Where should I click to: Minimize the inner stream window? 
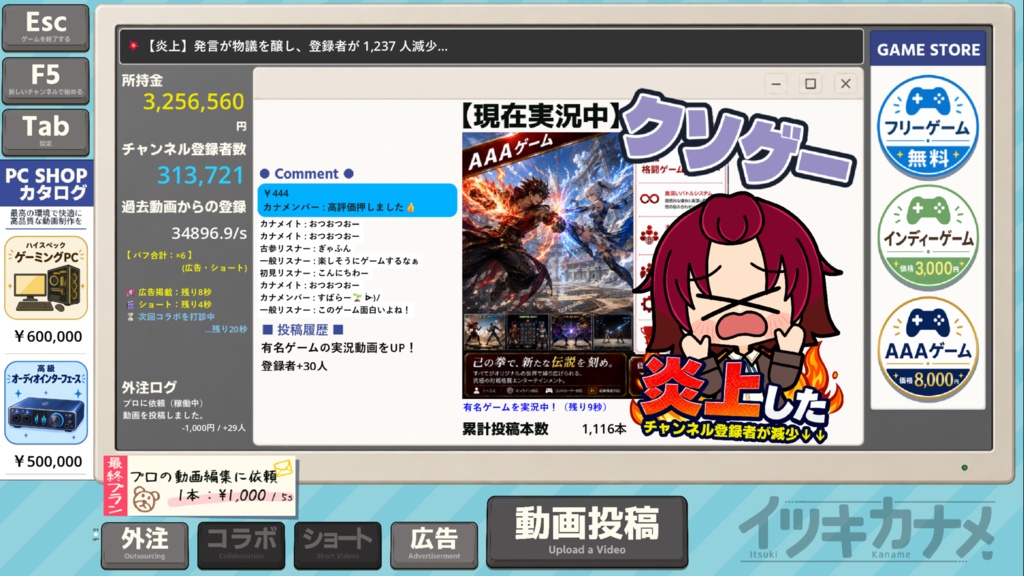tap(776, 84)
